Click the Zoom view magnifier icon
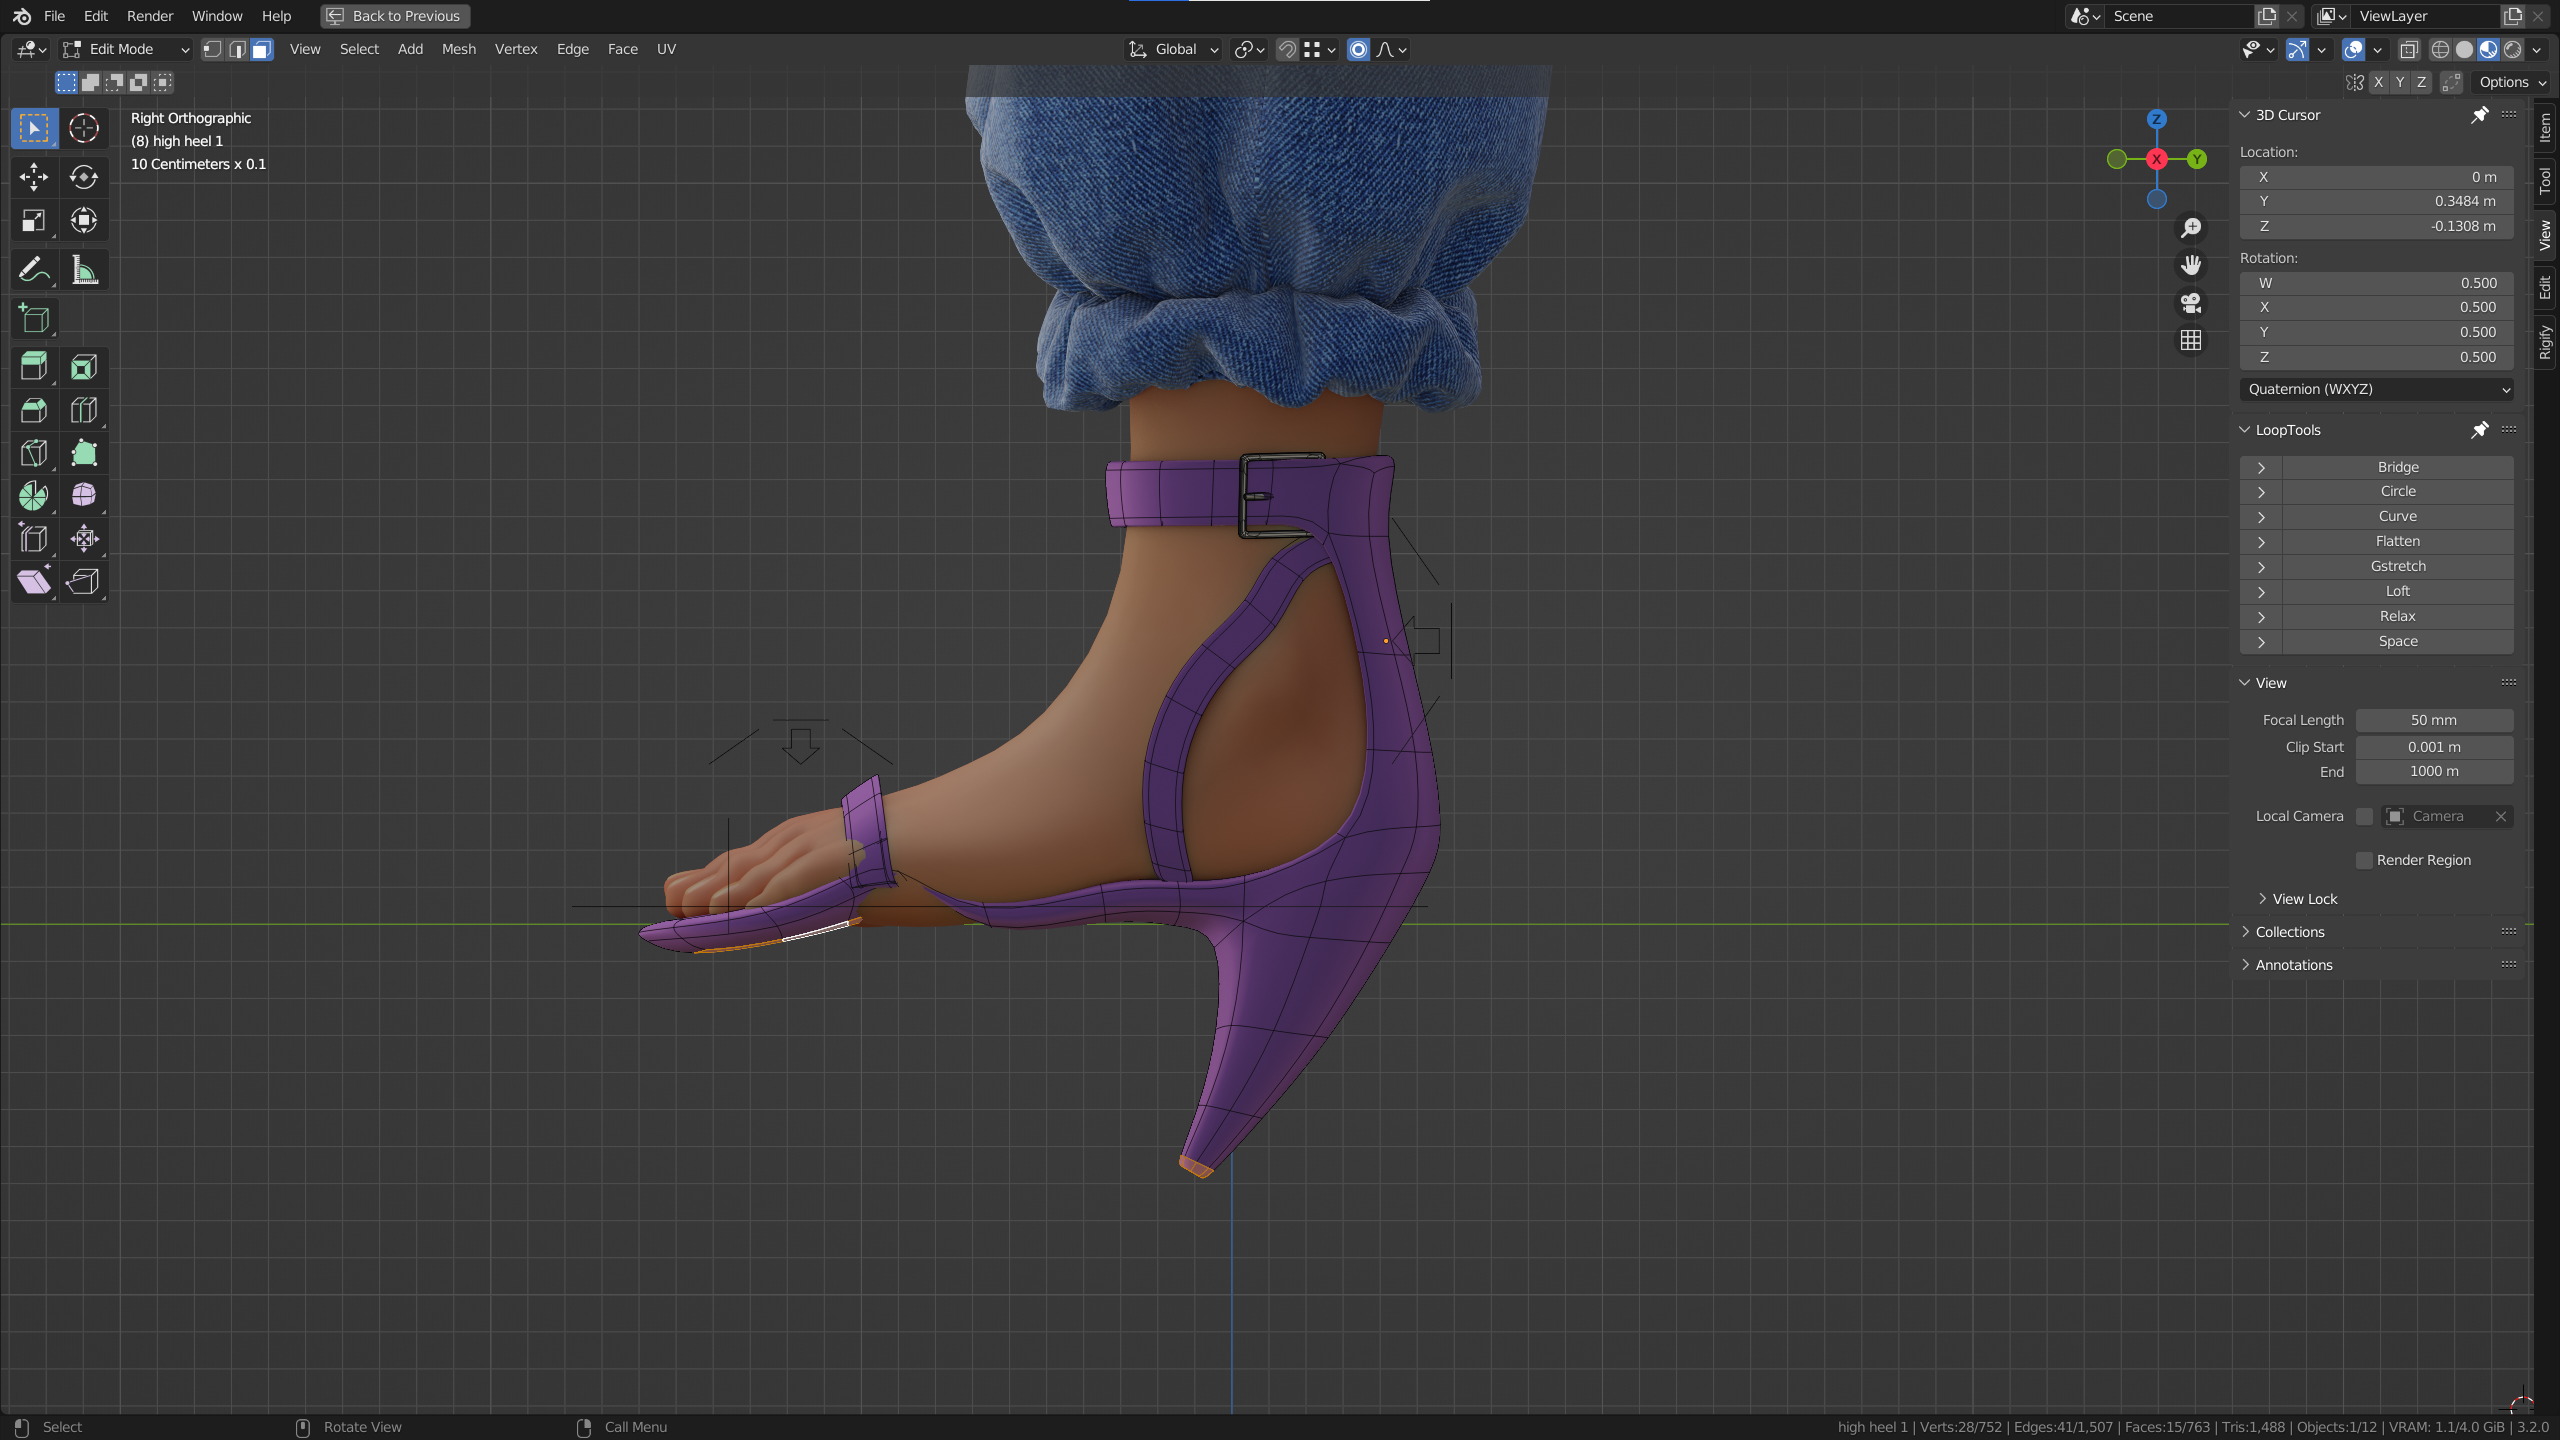Viewport: 2560px width, 1440px height. click(2191, 228)
